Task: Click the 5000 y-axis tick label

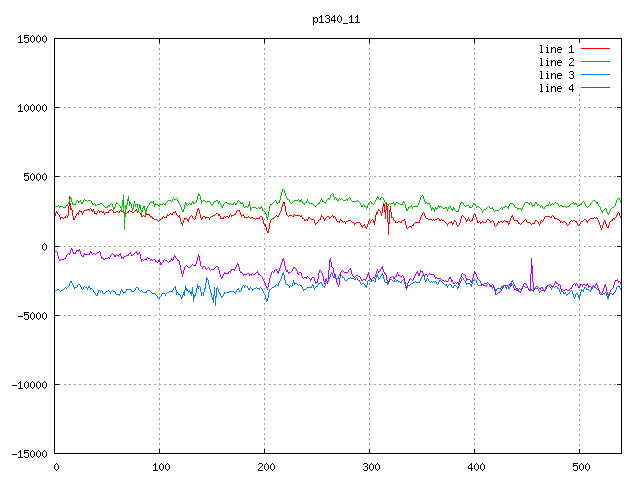Action: (x=34, y=177)
